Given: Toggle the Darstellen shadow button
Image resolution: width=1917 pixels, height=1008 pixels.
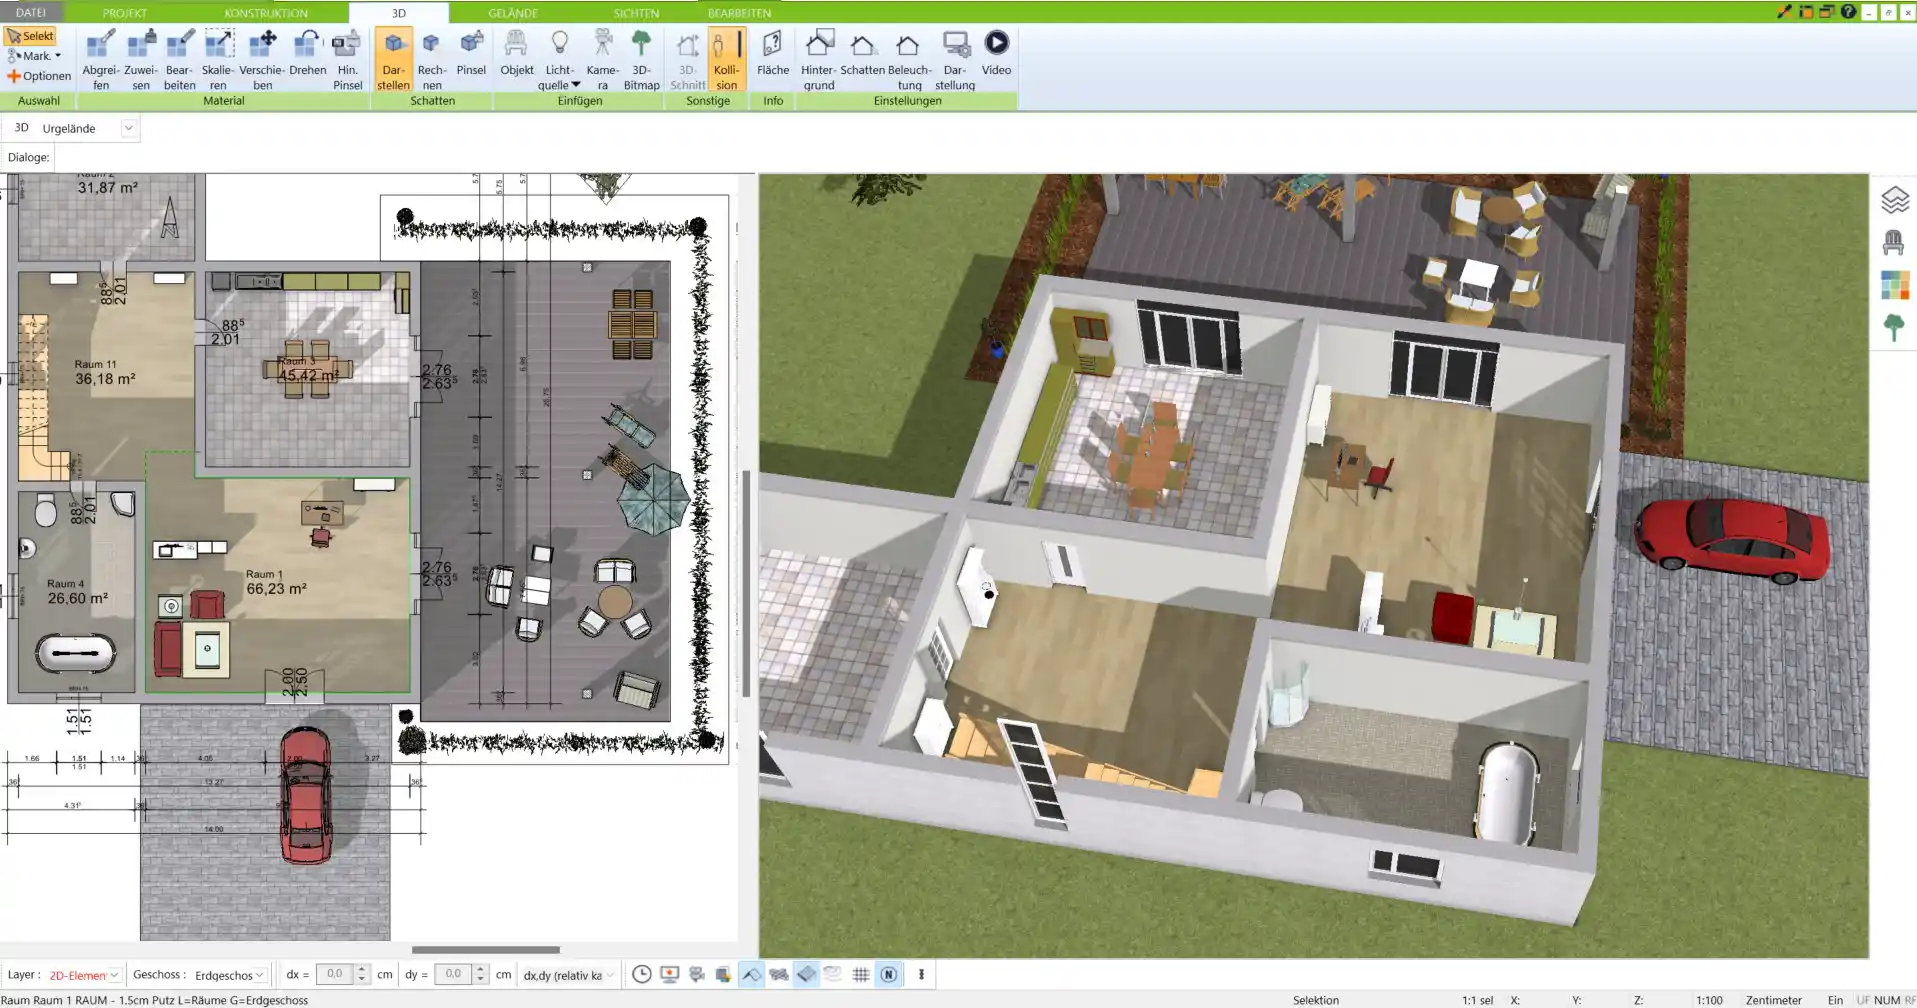Looking at the screenshot, I should (x=393, y=60).
